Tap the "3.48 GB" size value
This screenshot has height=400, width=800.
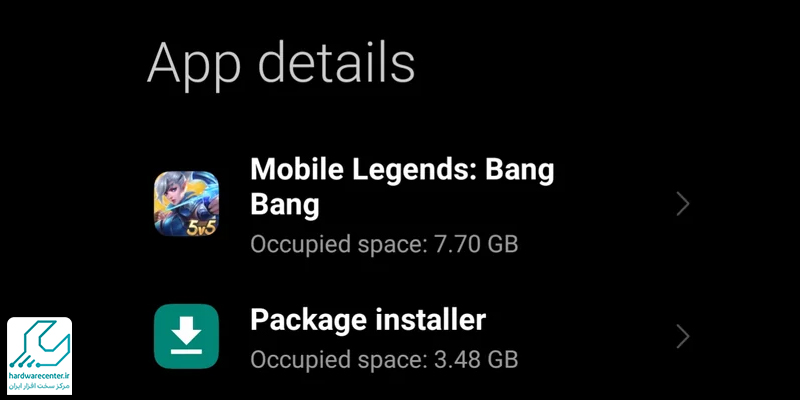tap(476, 359)
